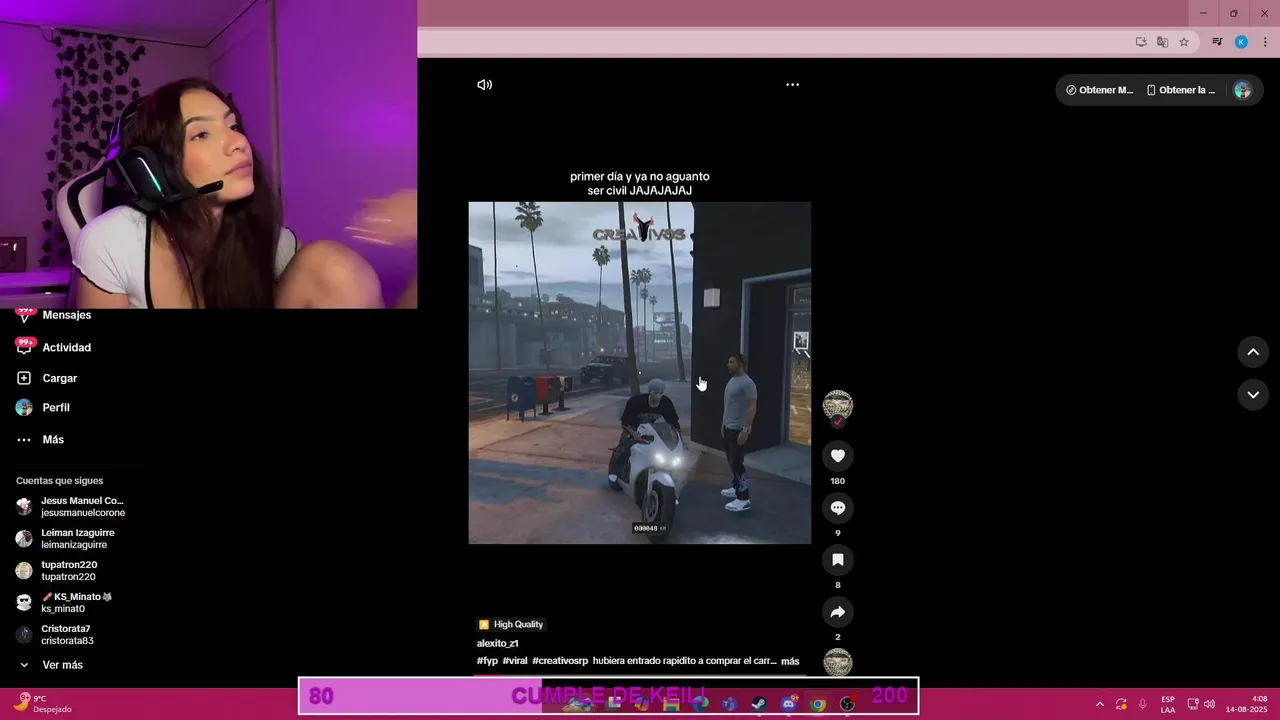Open Chrome three-dot menu
Viewport: 1280px width, 720px height.
coord(1265,42)
